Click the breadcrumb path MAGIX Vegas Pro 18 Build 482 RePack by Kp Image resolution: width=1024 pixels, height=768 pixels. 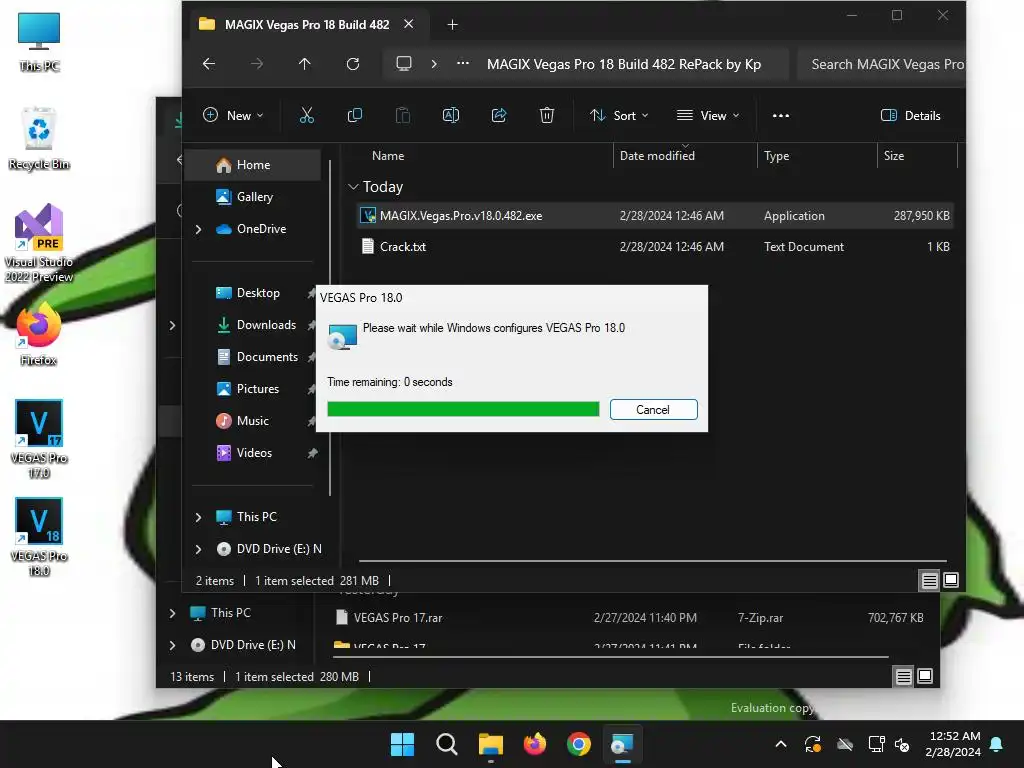click(x=624, y=64)
